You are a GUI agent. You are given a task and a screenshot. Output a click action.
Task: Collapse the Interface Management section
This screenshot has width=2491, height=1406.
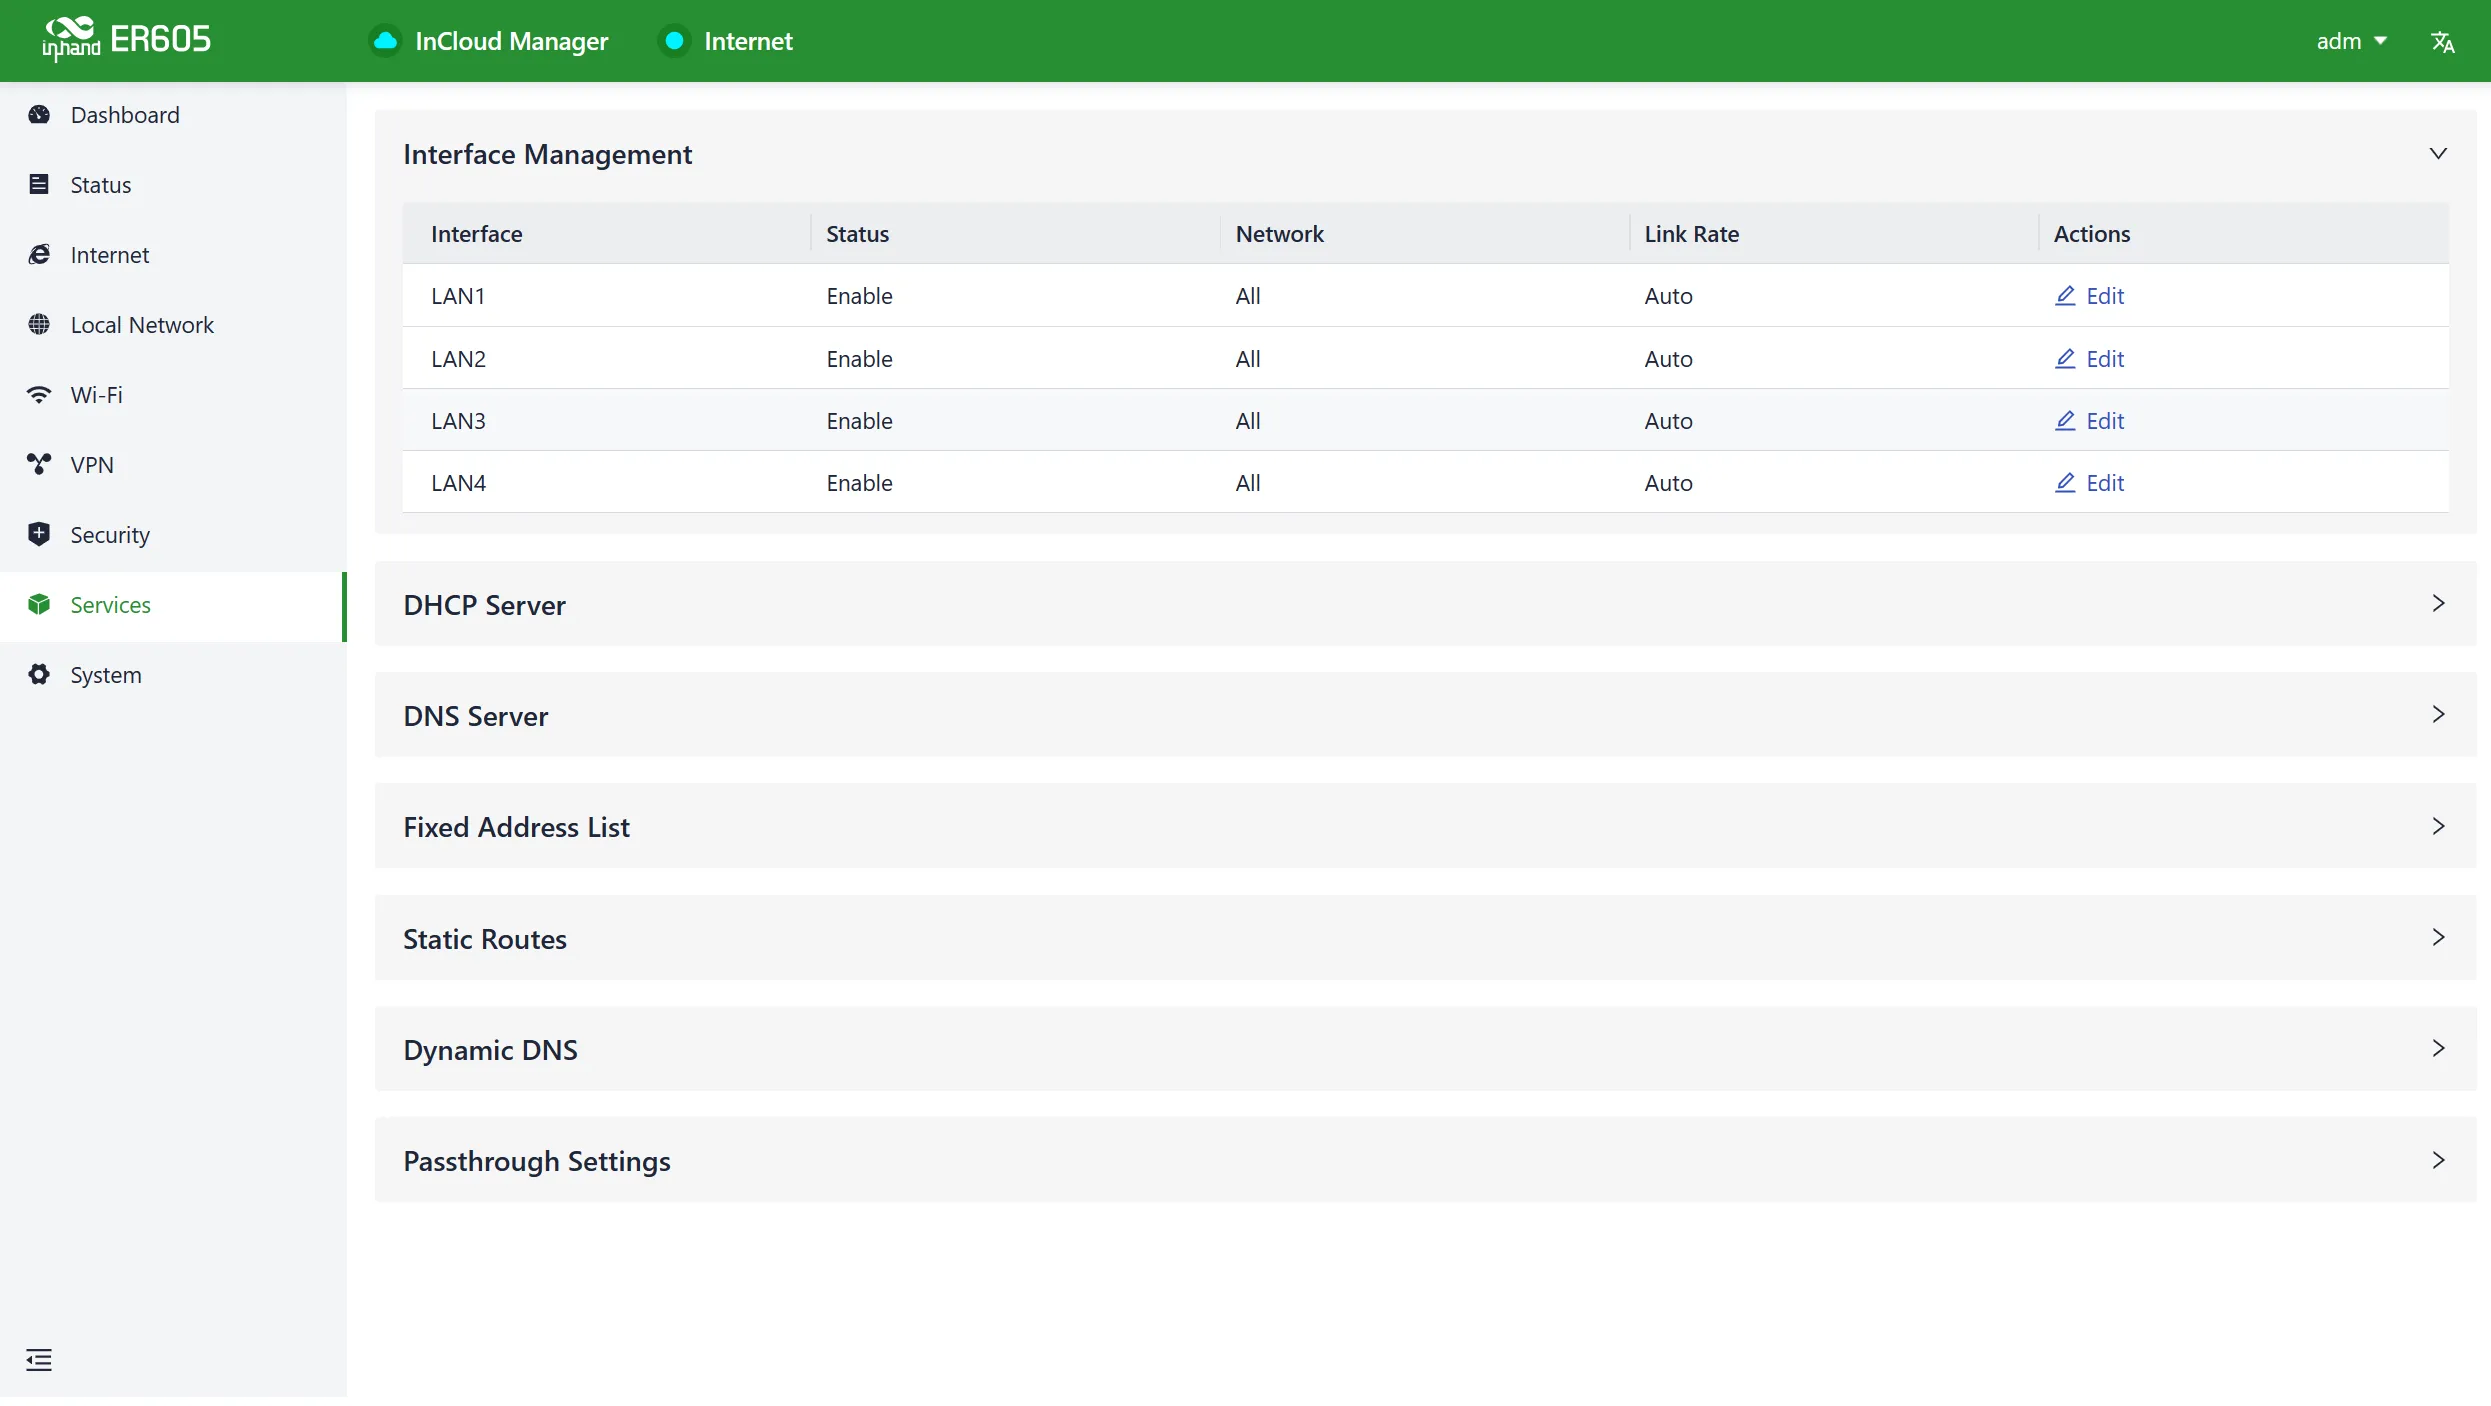(2438, 154)
